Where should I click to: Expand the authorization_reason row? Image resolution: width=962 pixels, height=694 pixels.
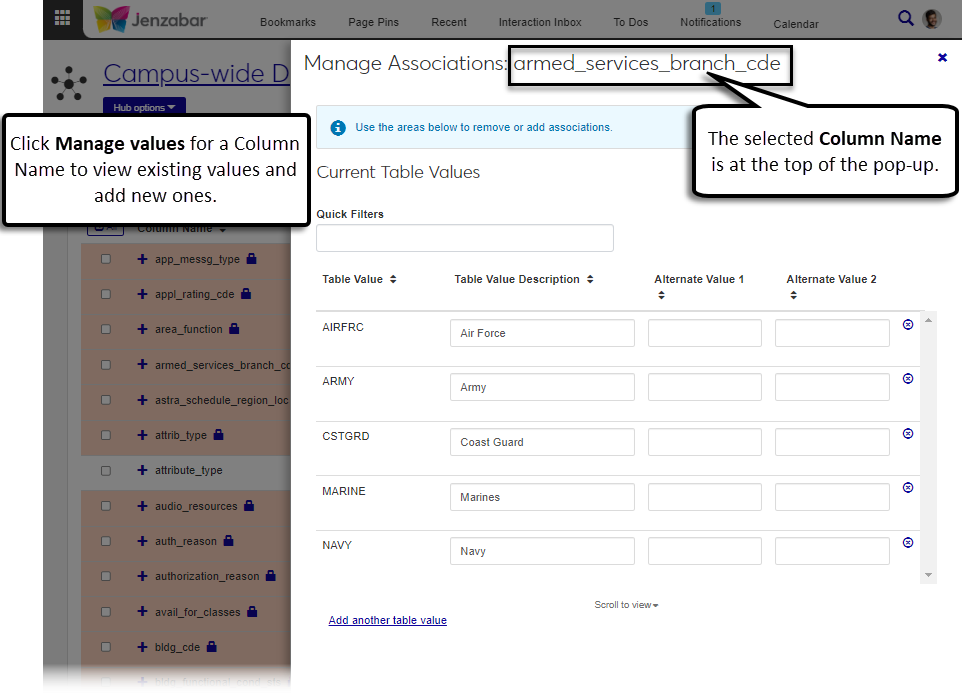142,576
